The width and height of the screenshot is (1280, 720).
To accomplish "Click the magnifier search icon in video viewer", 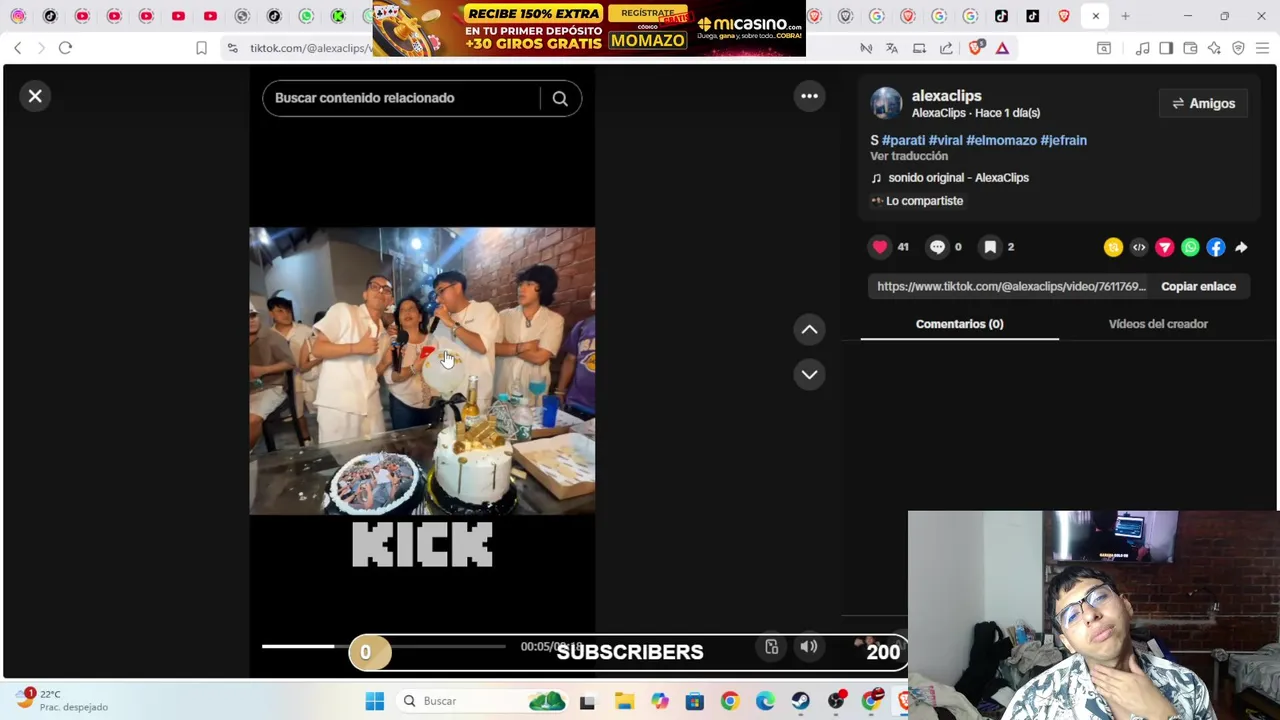I will (x=560, y=98).
